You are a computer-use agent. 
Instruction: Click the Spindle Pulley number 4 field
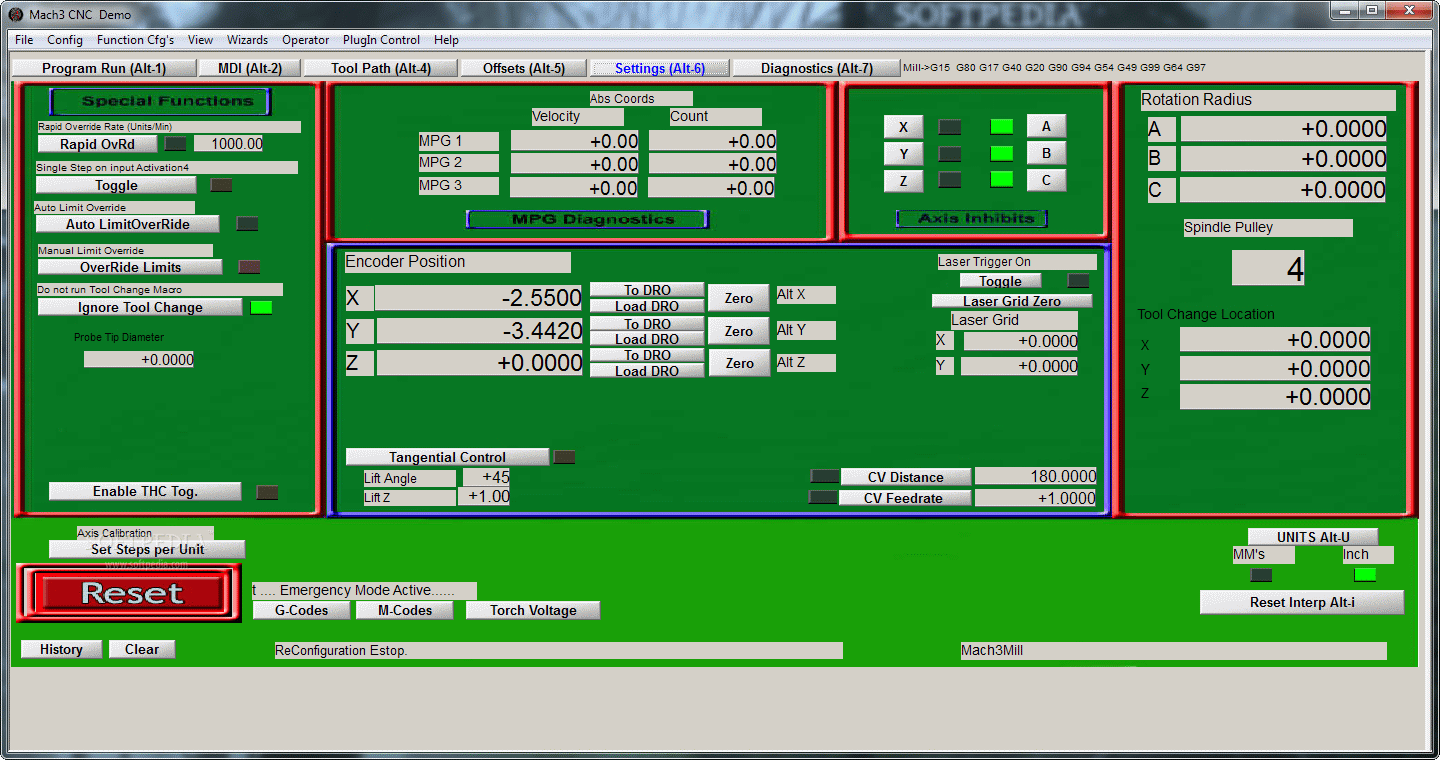pyautogui.click(x=1268, y=268)
